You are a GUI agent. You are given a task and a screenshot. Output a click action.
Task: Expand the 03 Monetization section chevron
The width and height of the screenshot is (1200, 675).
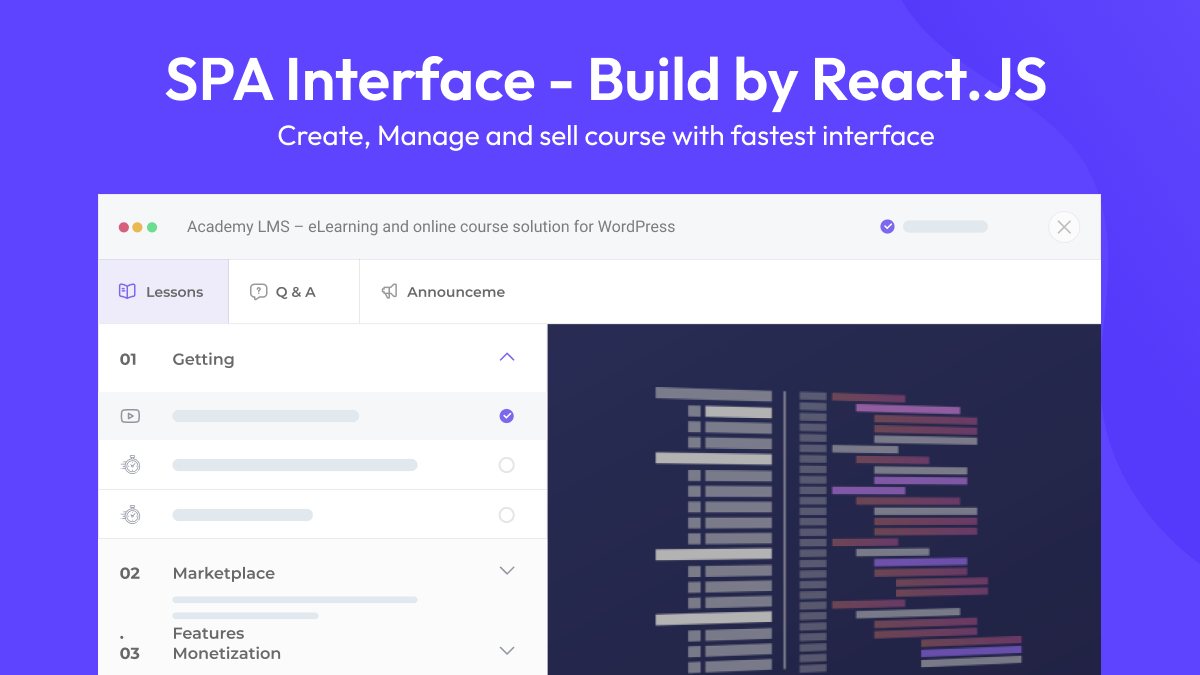[x=507, y=651]
